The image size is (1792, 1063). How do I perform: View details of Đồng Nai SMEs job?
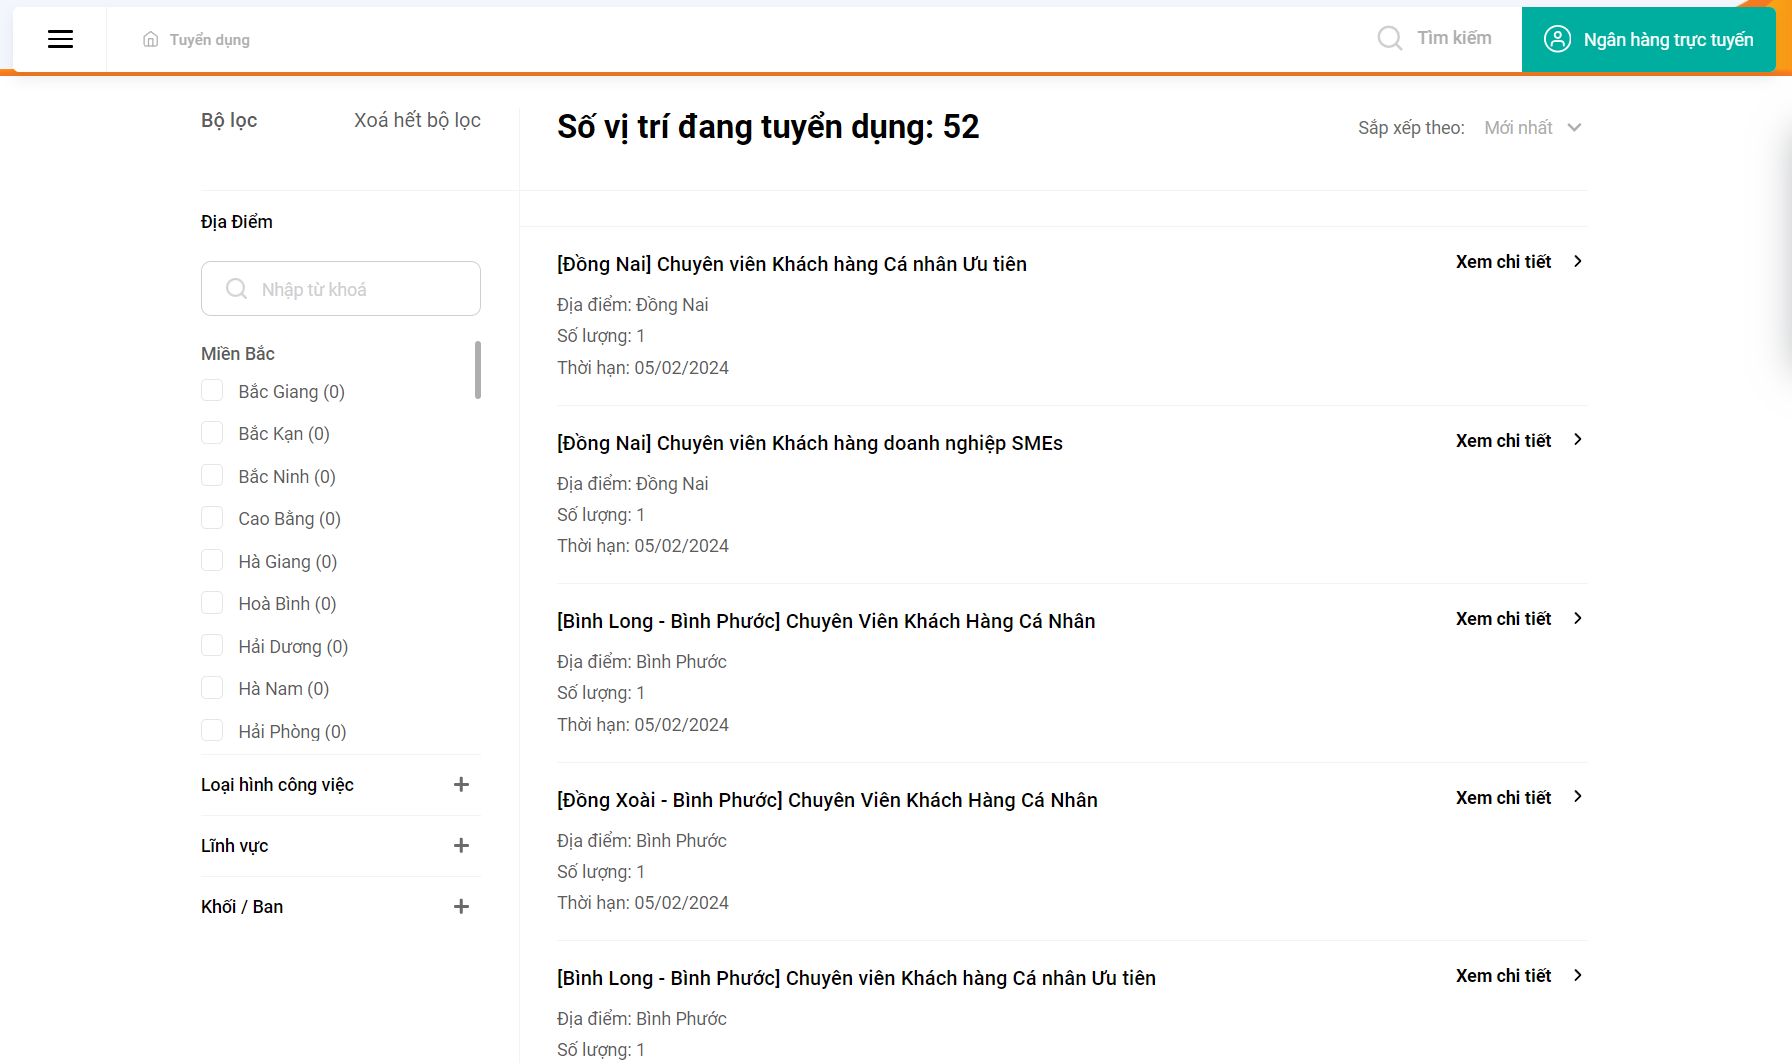tap(1503, 441)
